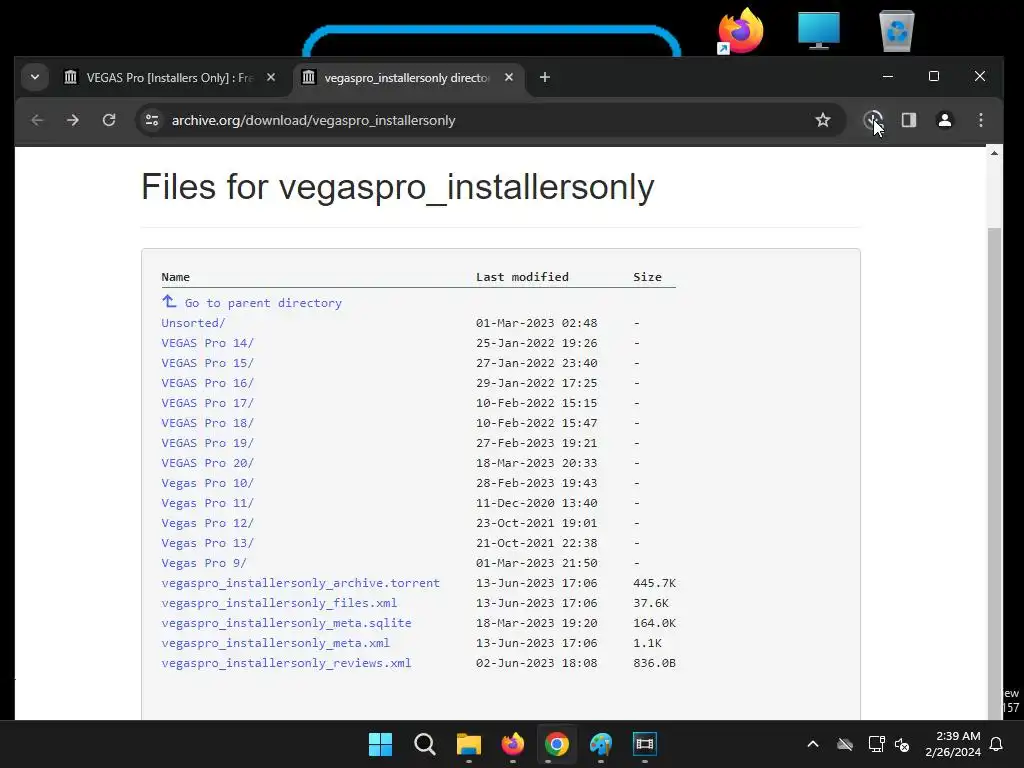Open a new browser tab
This screenshot has width=1024, height=768.
click(545, 78)
